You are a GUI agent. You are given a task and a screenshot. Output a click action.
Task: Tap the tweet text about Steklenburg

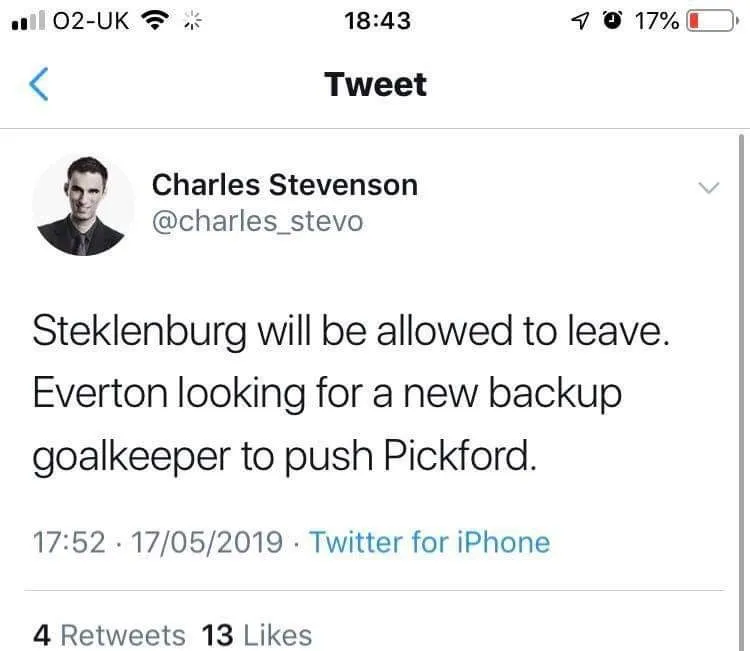(350, 394)
